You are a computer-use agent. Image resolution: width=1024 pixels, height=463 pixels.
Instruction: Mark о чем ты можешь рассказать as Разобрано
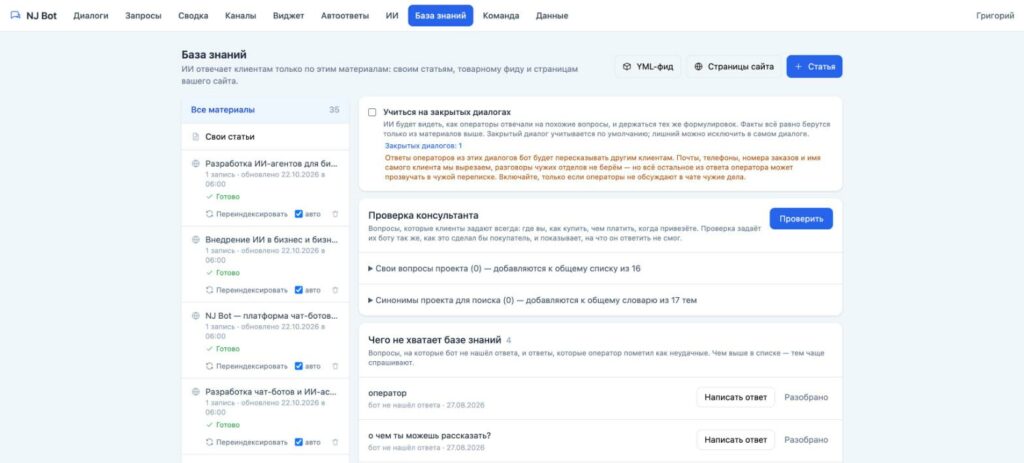[x=806, y=439]
